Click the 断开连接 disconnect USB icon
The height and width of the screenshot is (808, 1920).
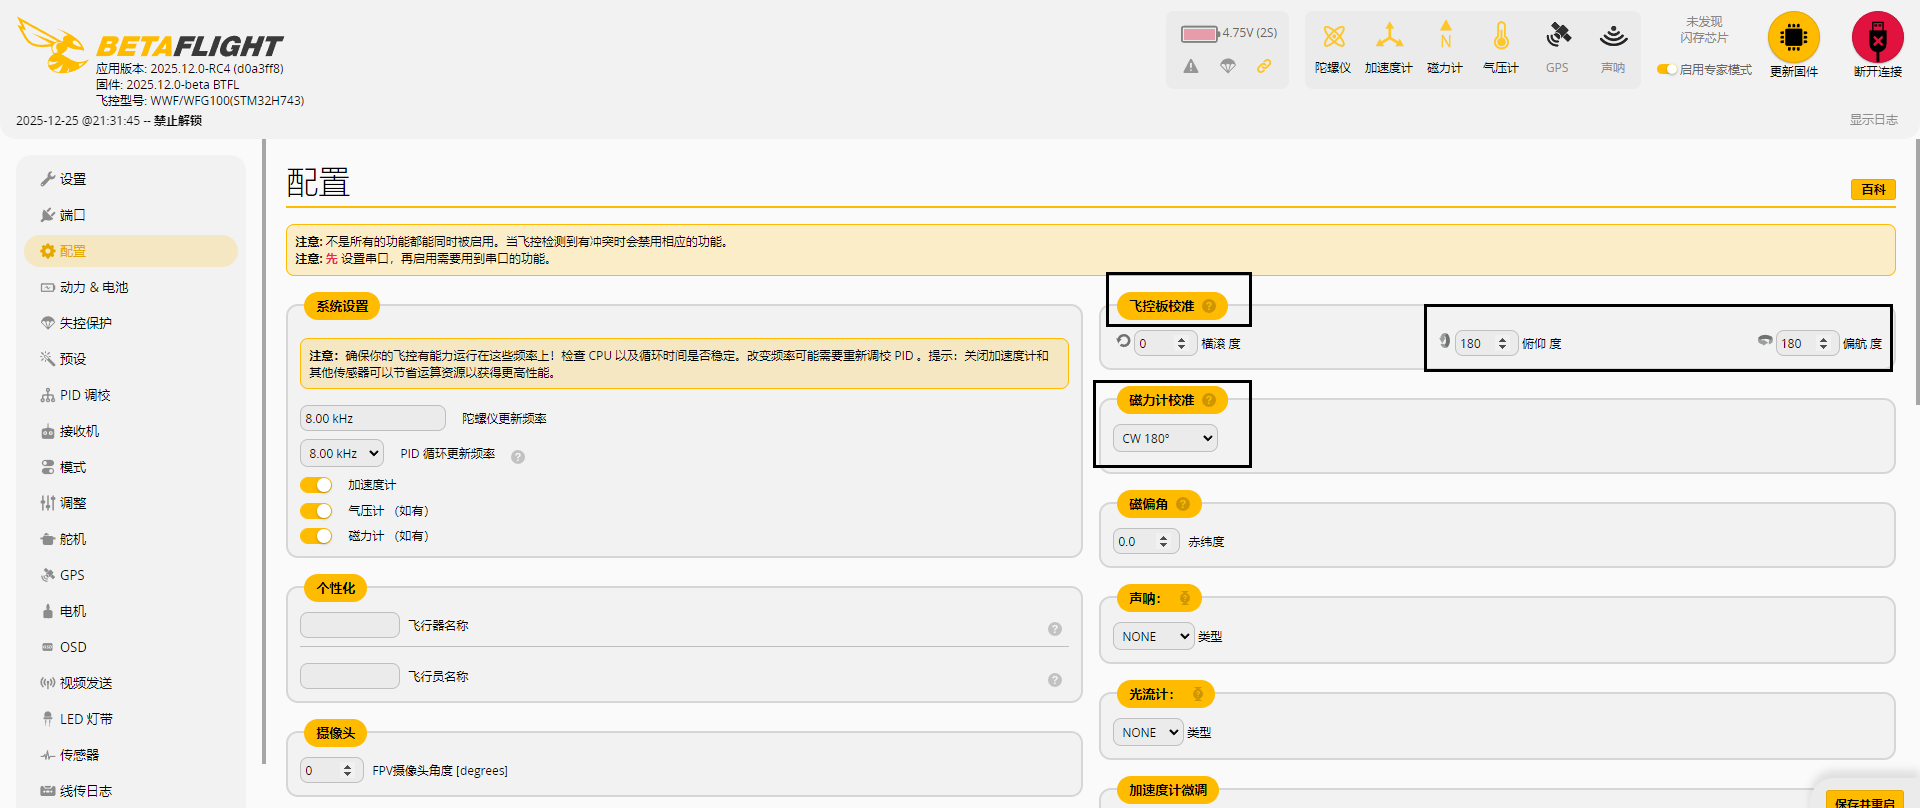[1877, 38]
